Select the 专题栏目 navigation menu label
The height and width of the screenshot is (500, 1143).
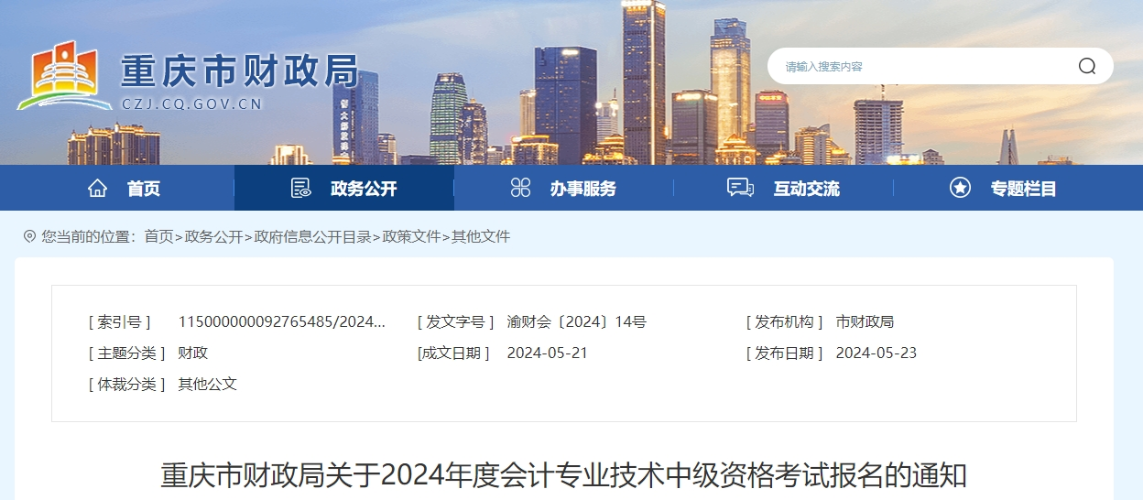pyautogui.click(x=1023, y=188)
